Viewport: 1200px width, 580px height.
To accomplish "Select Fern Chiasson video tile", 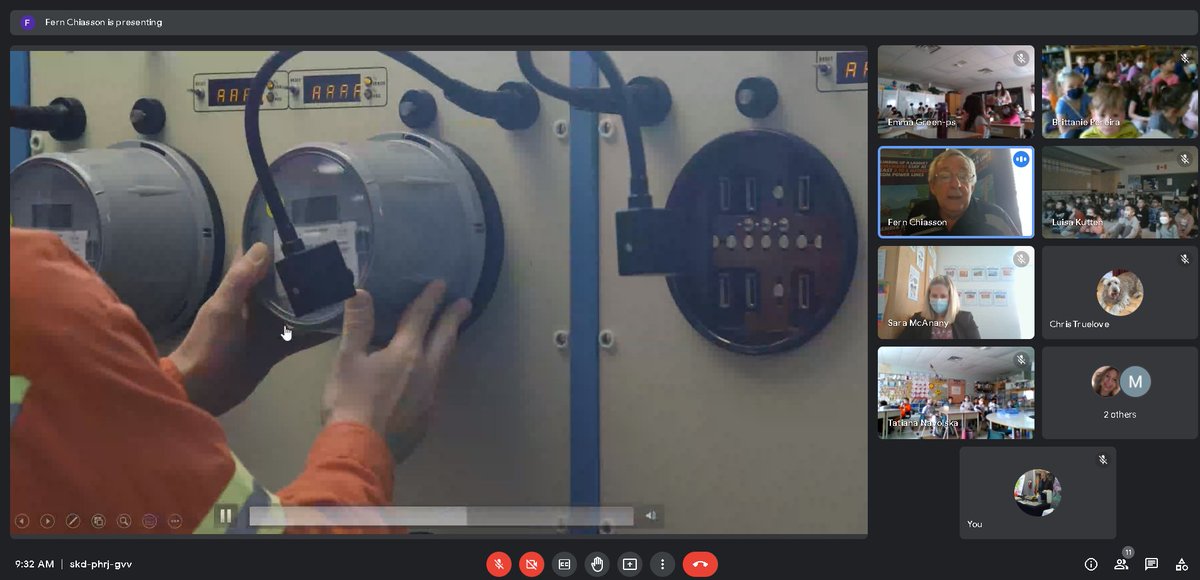I will pos(956,192).
